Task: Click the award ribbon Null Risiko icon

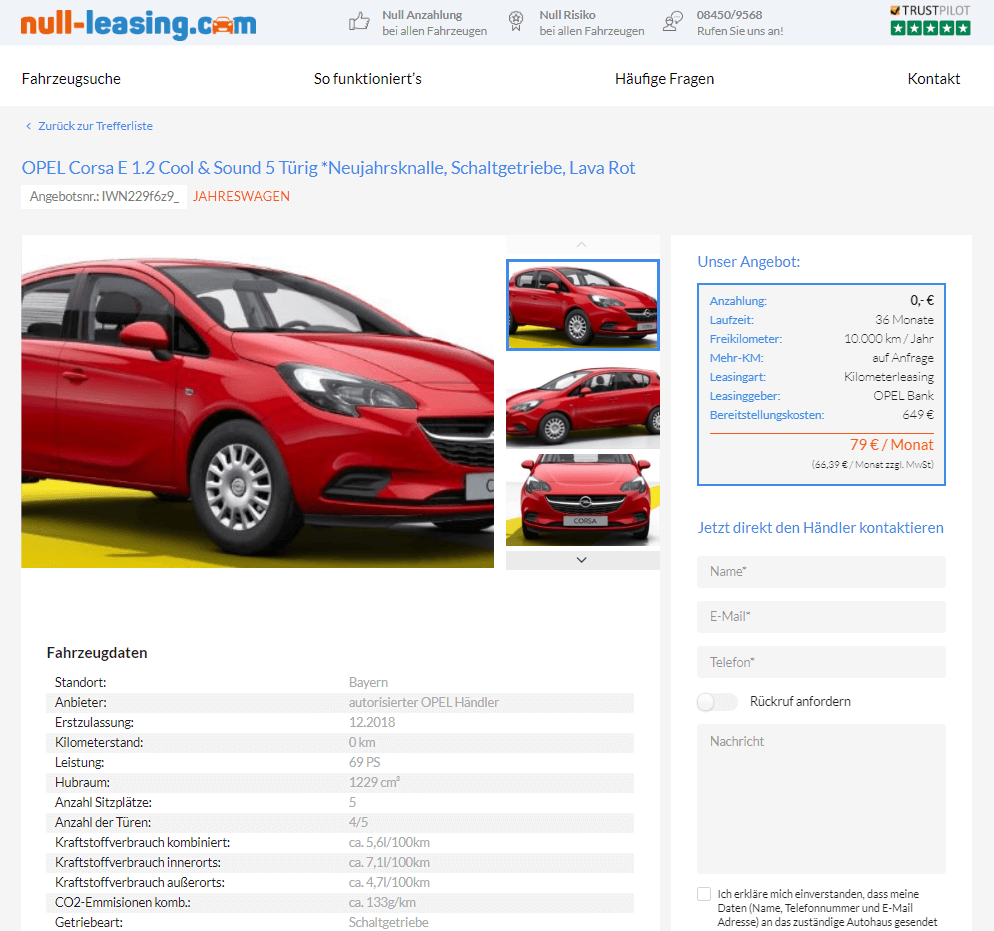Action: coord(516,22)
